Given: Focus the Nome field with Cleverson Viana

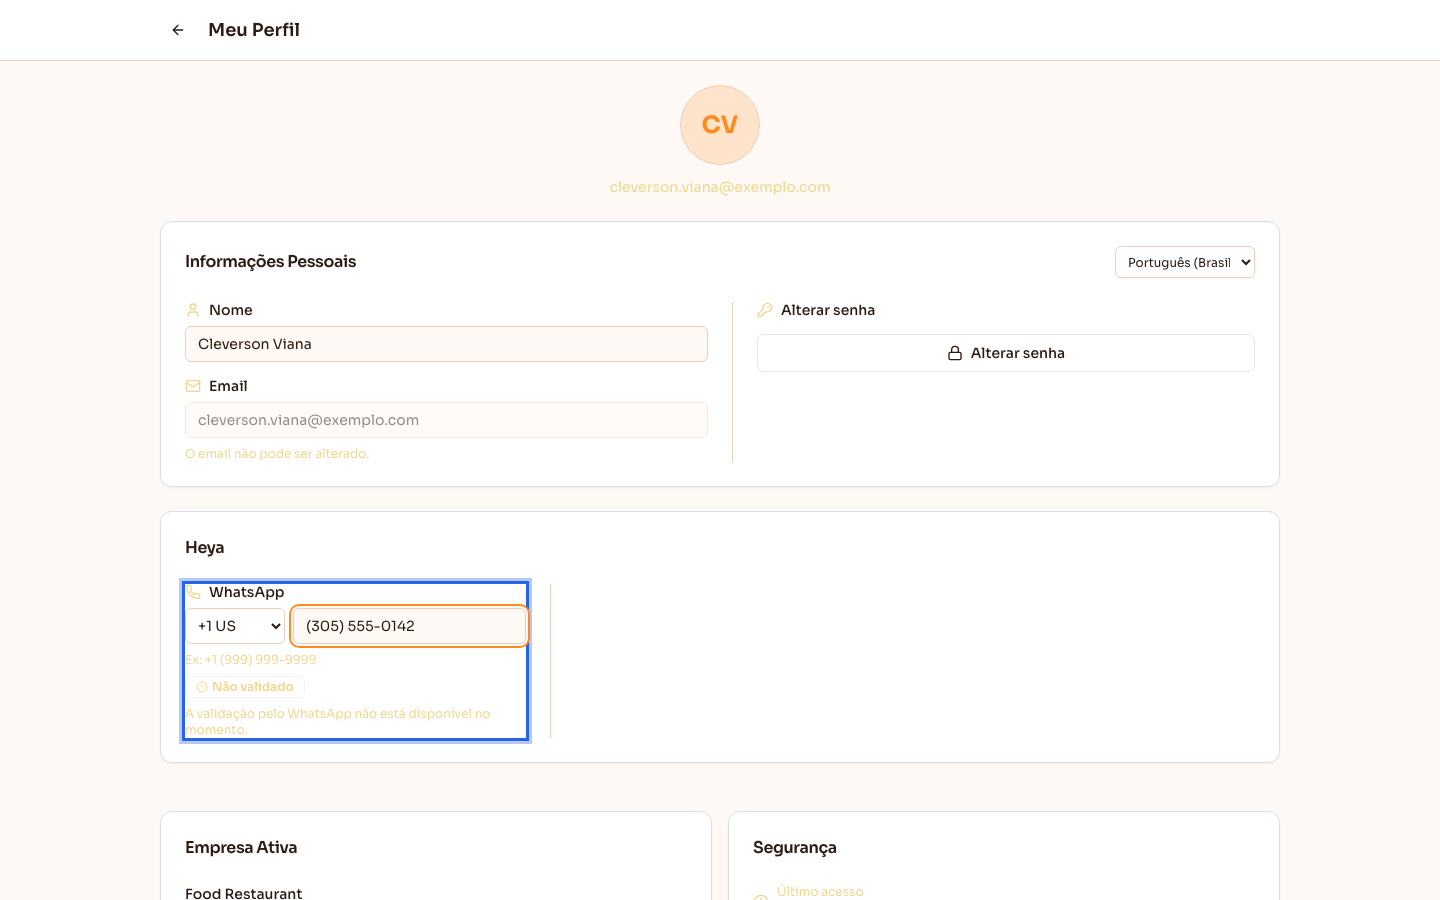Looking at the screenshot, I should pyautogui.click(x=446, y=344).
